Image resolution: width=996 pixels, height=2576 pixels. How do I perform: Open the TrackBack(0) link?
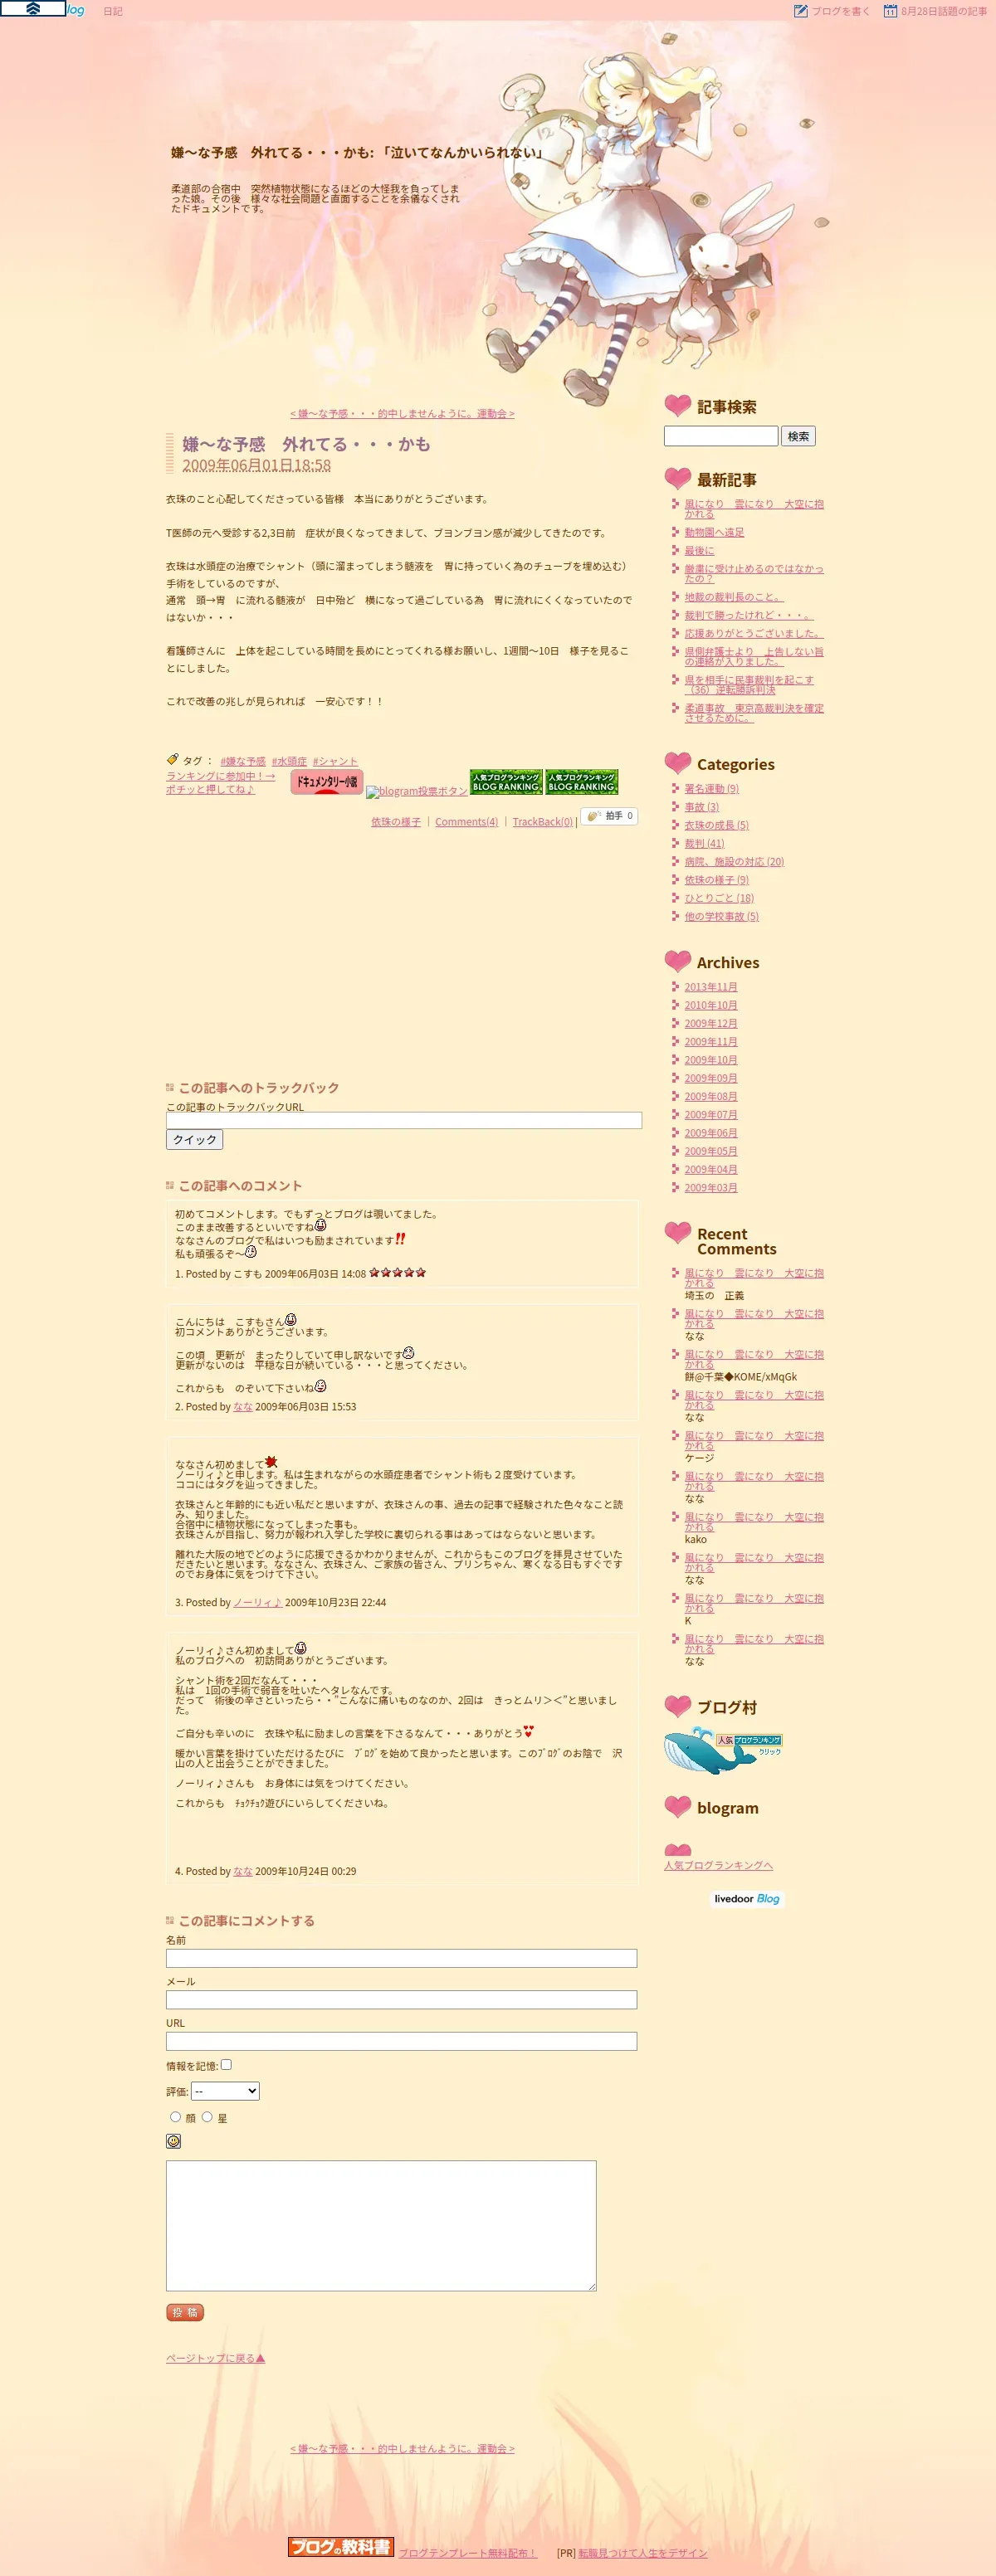542,822
